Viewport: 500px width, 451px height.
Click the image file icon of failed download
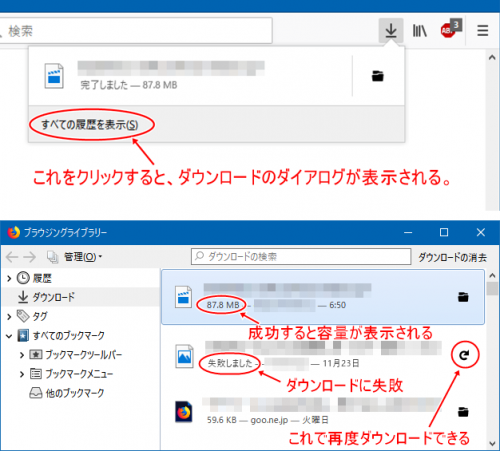[184, 356]
